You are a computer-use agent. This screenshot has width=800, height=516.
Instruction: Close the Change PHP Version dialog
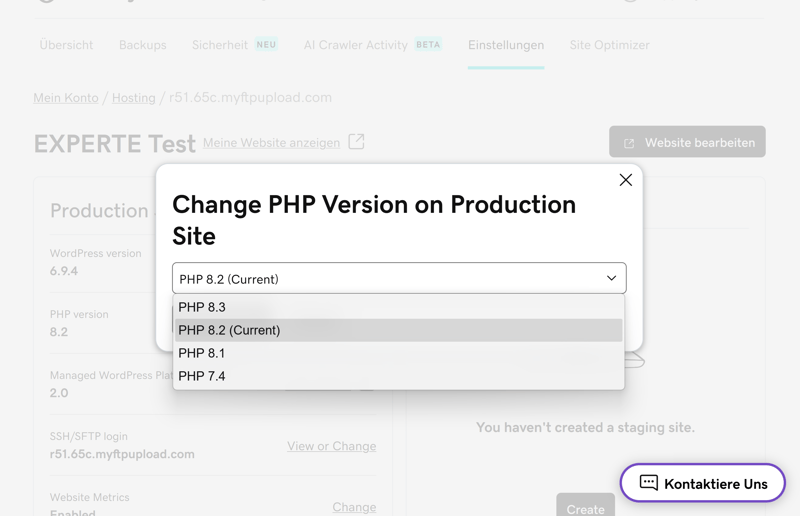click(626, 180)
